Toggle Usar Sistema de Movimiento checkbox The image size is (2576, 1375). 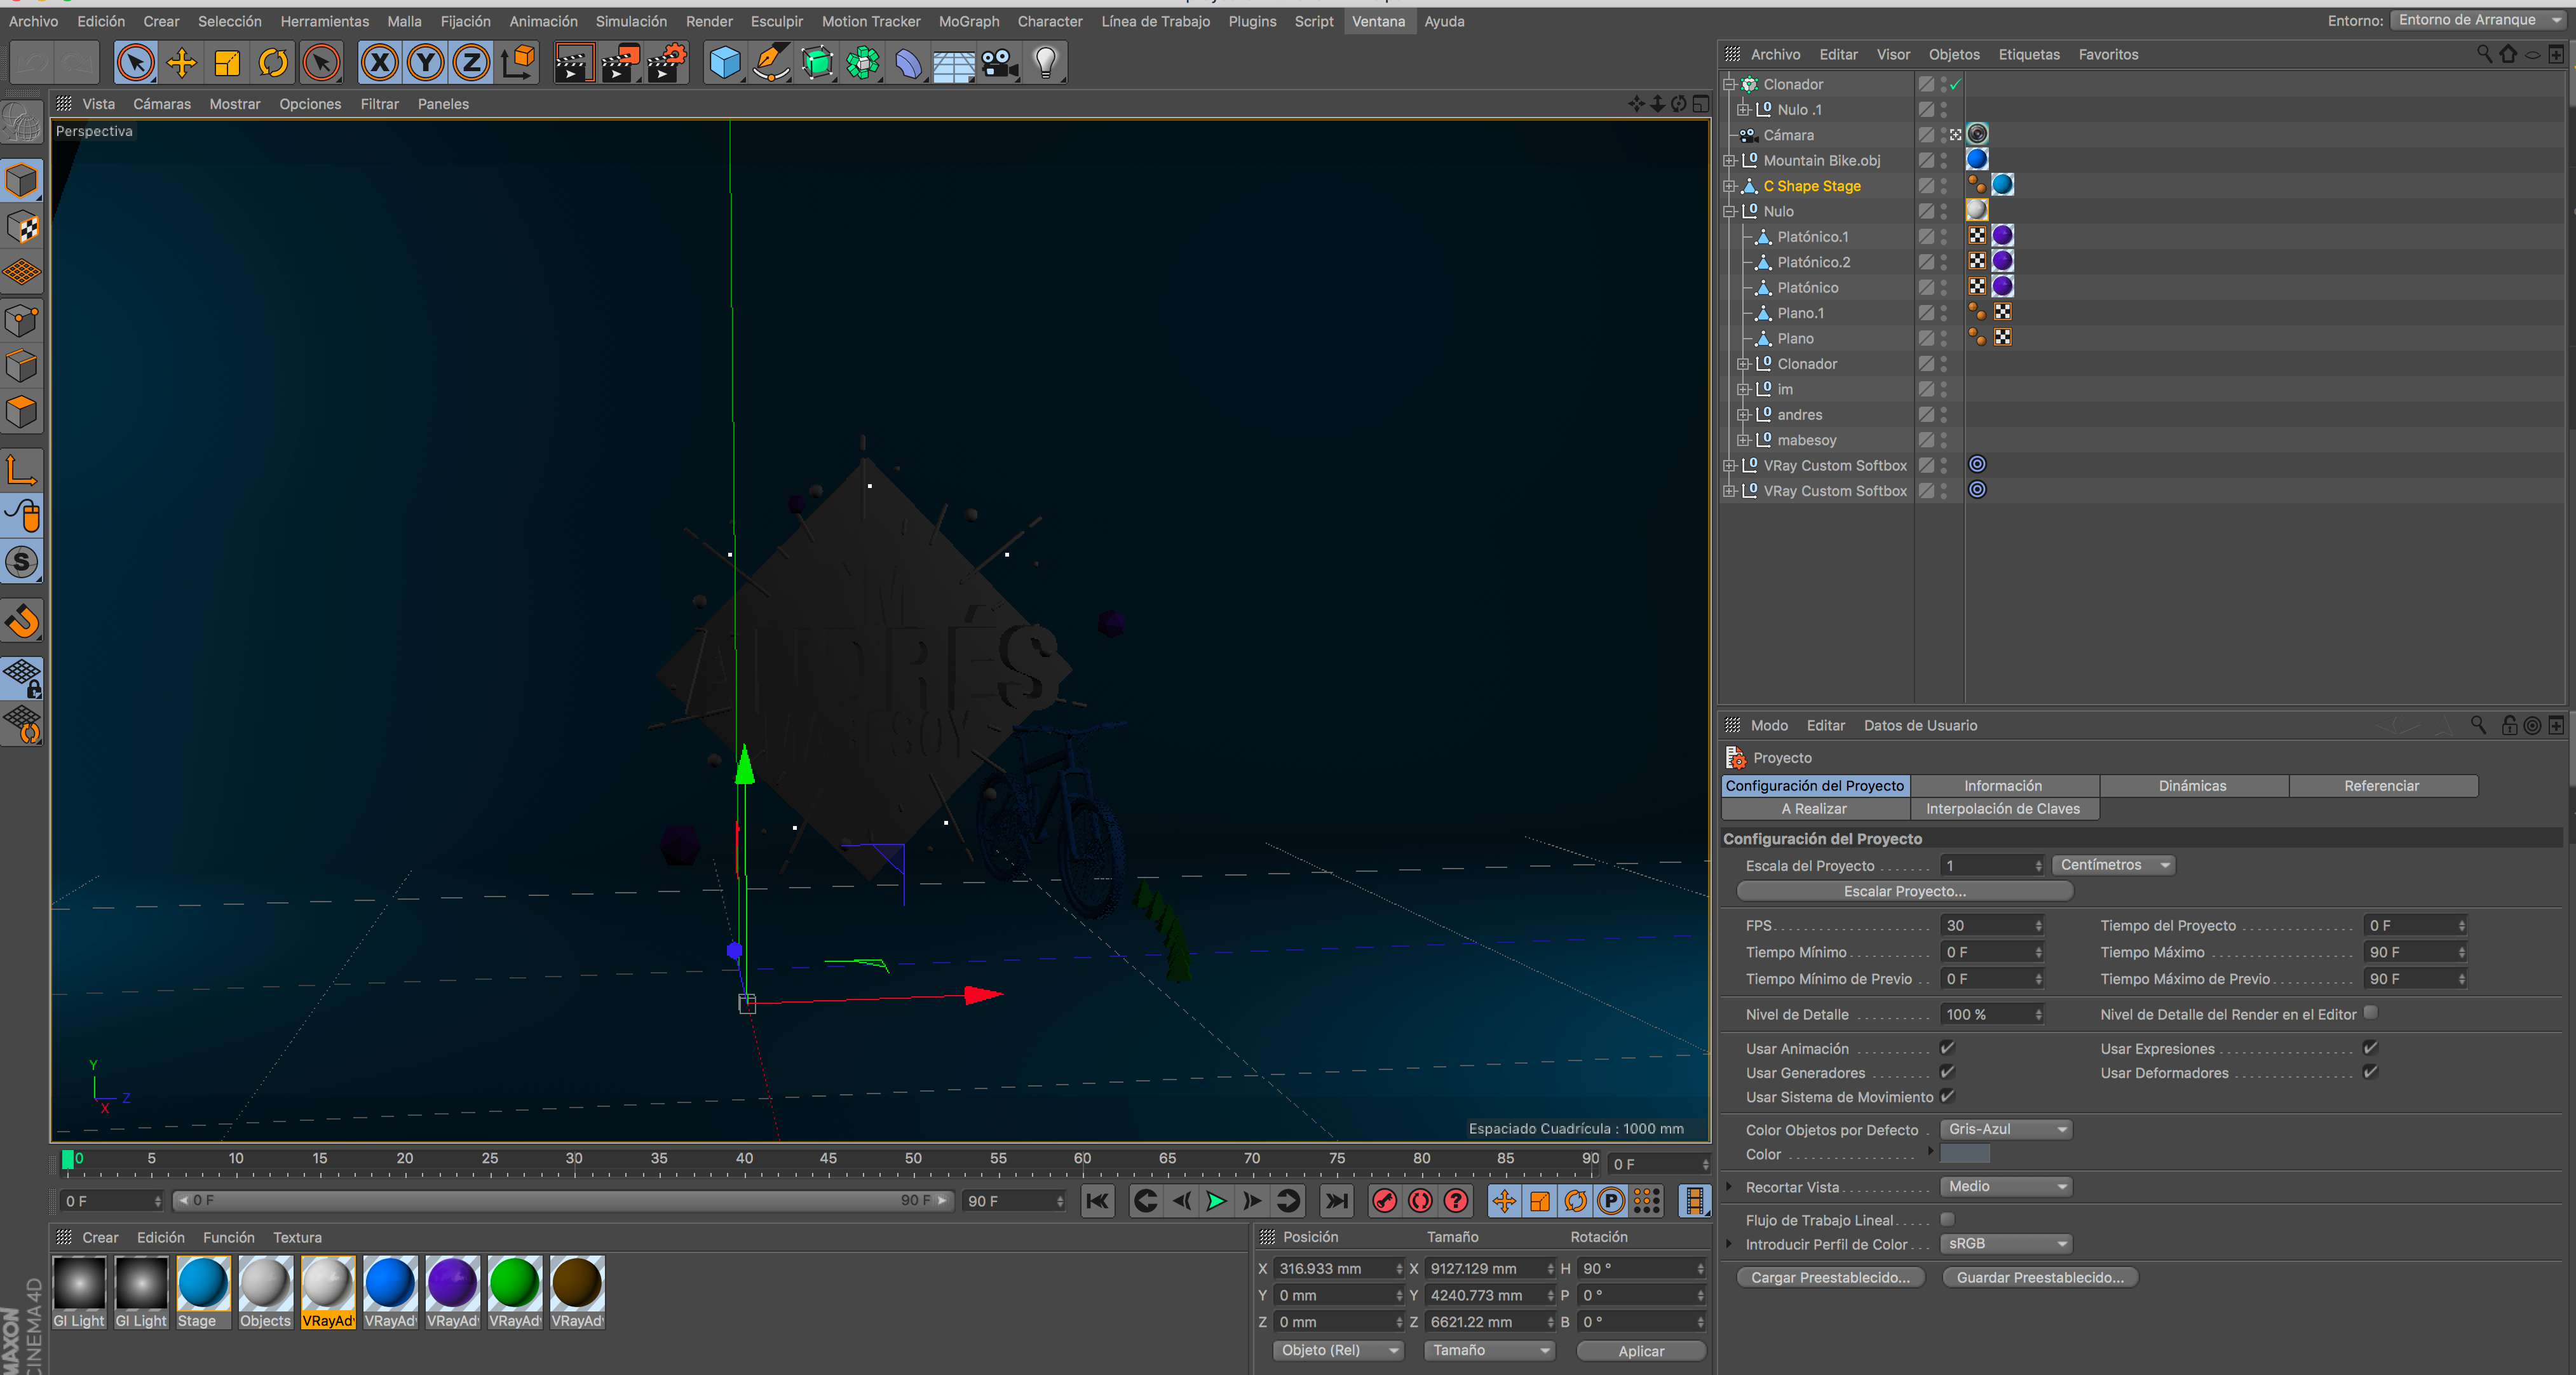tap(1947, 1096)
